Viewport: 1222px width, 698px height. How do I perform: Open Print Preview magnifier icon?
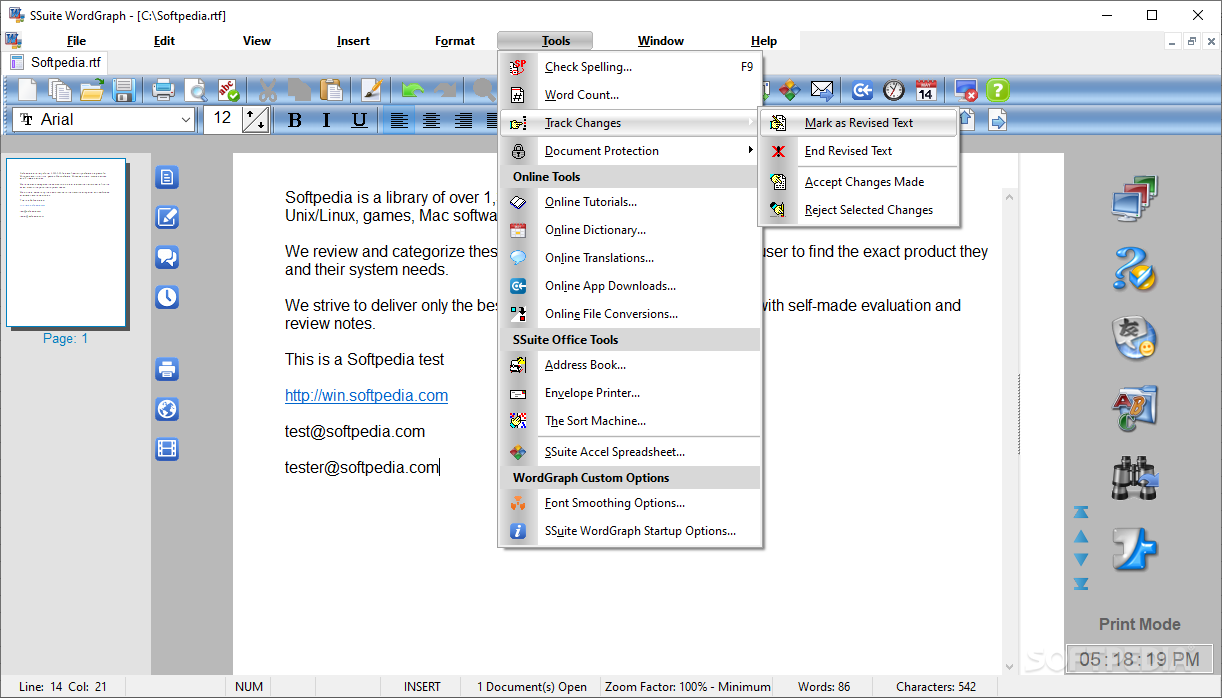point(197,91)
